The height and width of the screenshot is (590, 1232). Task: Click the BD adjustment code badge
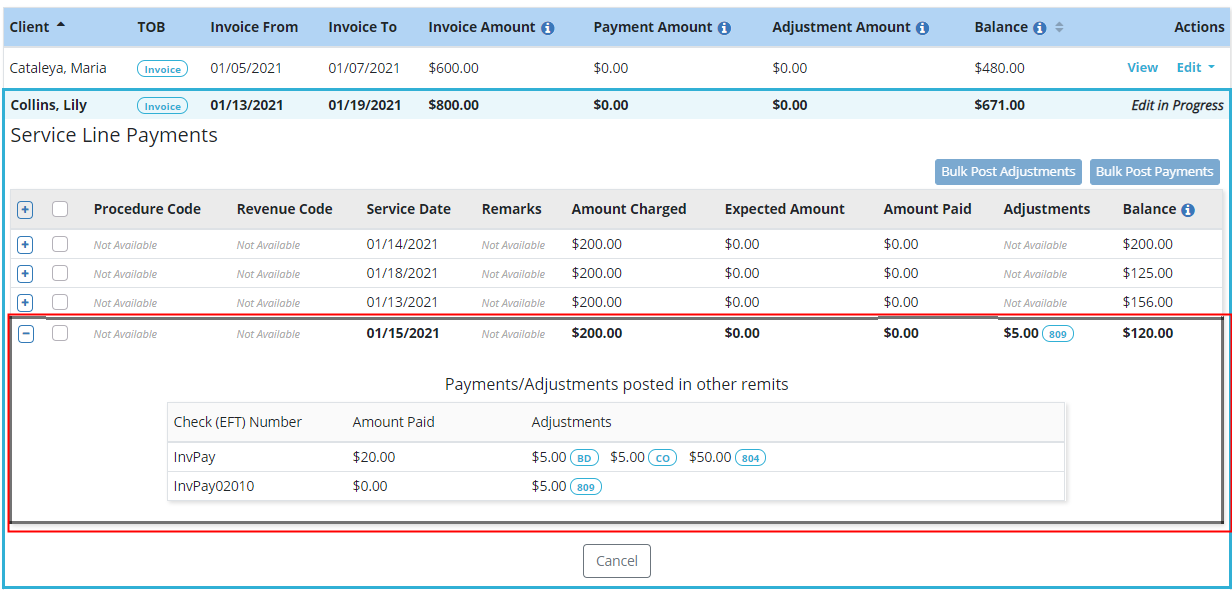pos(585,458)
